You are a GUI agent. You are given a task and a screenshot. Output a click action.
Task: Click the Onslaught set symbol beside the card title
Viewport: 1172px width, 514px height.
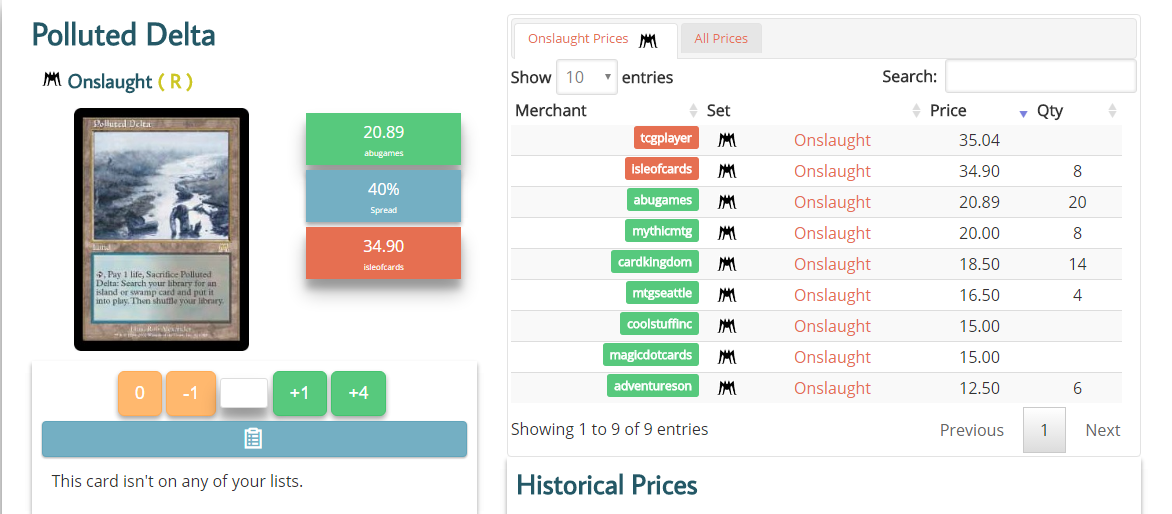pos(52,80)
